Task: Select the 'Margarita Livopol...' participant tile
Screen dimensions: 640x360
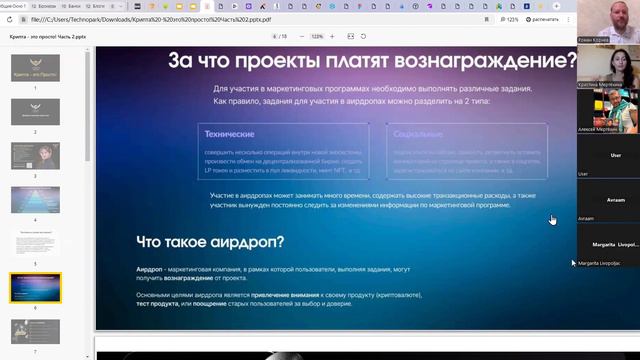Action: pyautogui.click(x=609, y=245)
